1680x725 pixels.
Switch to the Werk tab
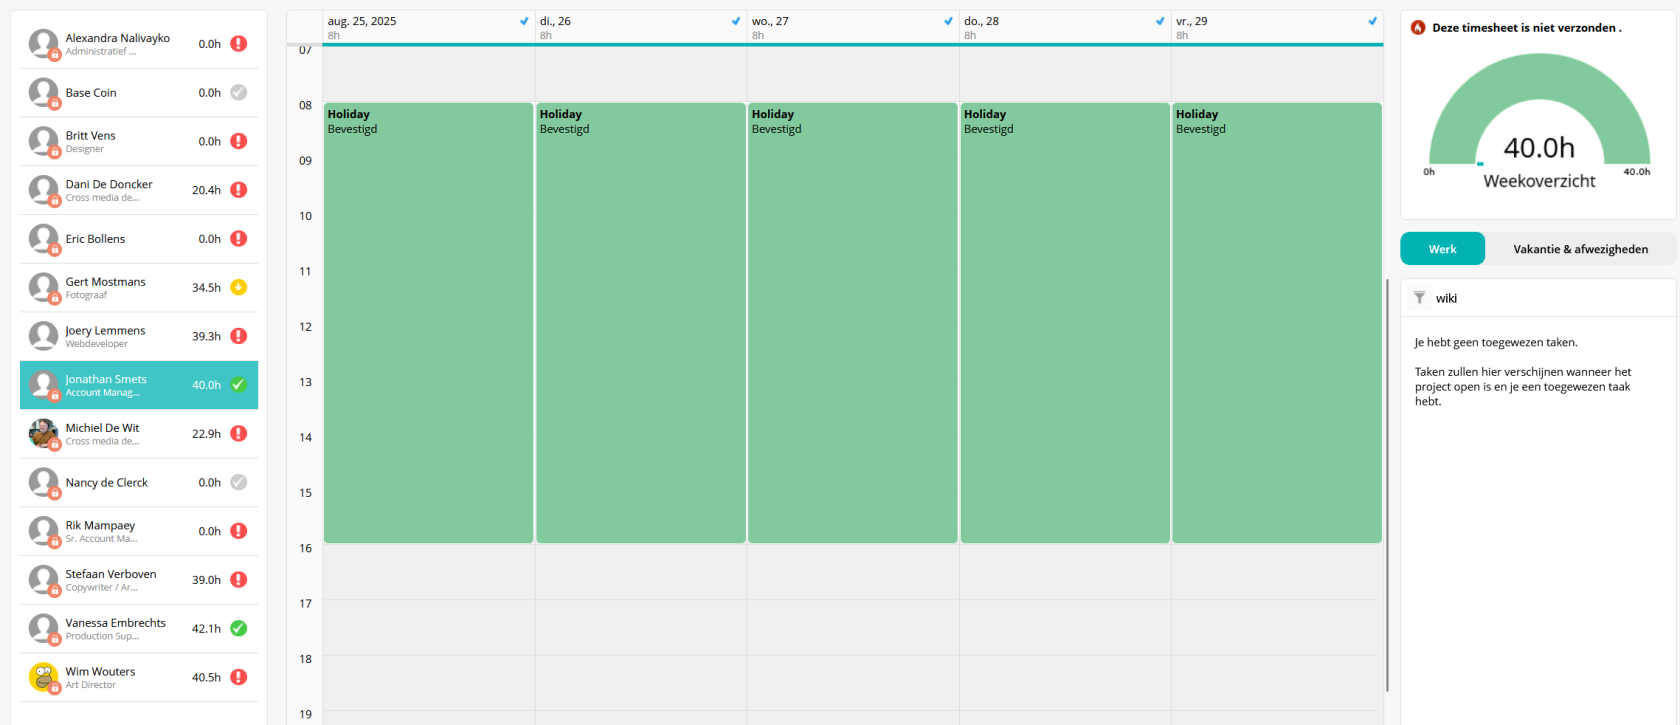click(1442, 249)
